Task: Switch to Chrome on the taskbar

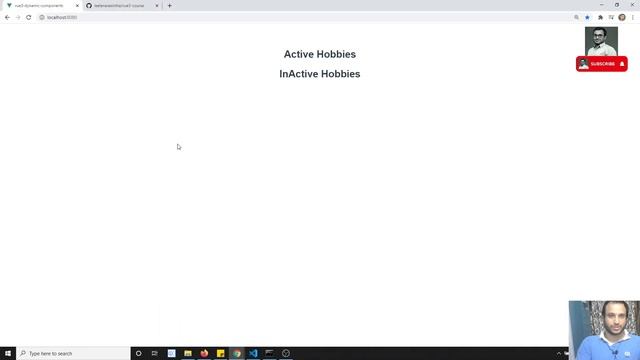Action: point(237,353)
